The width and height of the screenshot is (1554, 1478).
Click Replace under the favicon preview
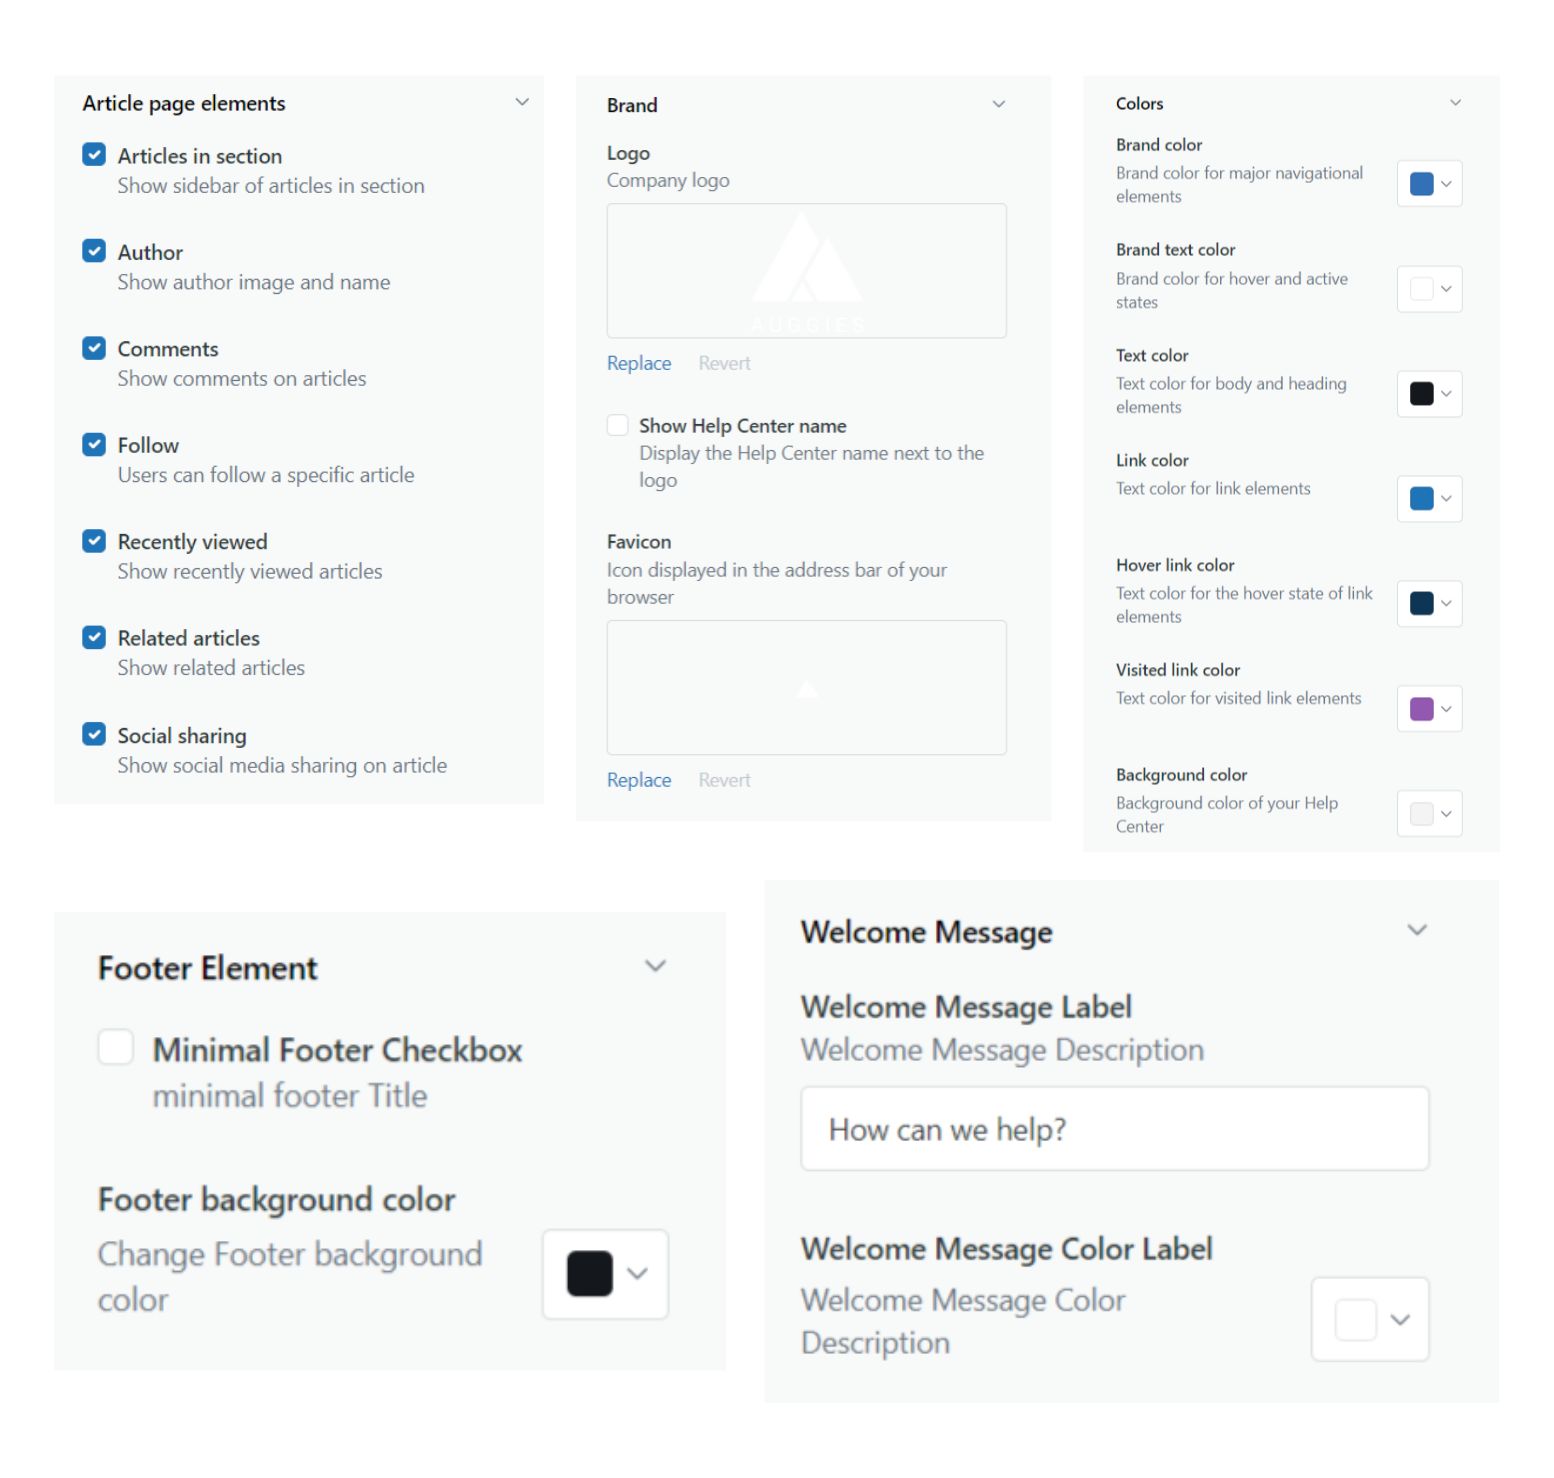tap(639, 780)
